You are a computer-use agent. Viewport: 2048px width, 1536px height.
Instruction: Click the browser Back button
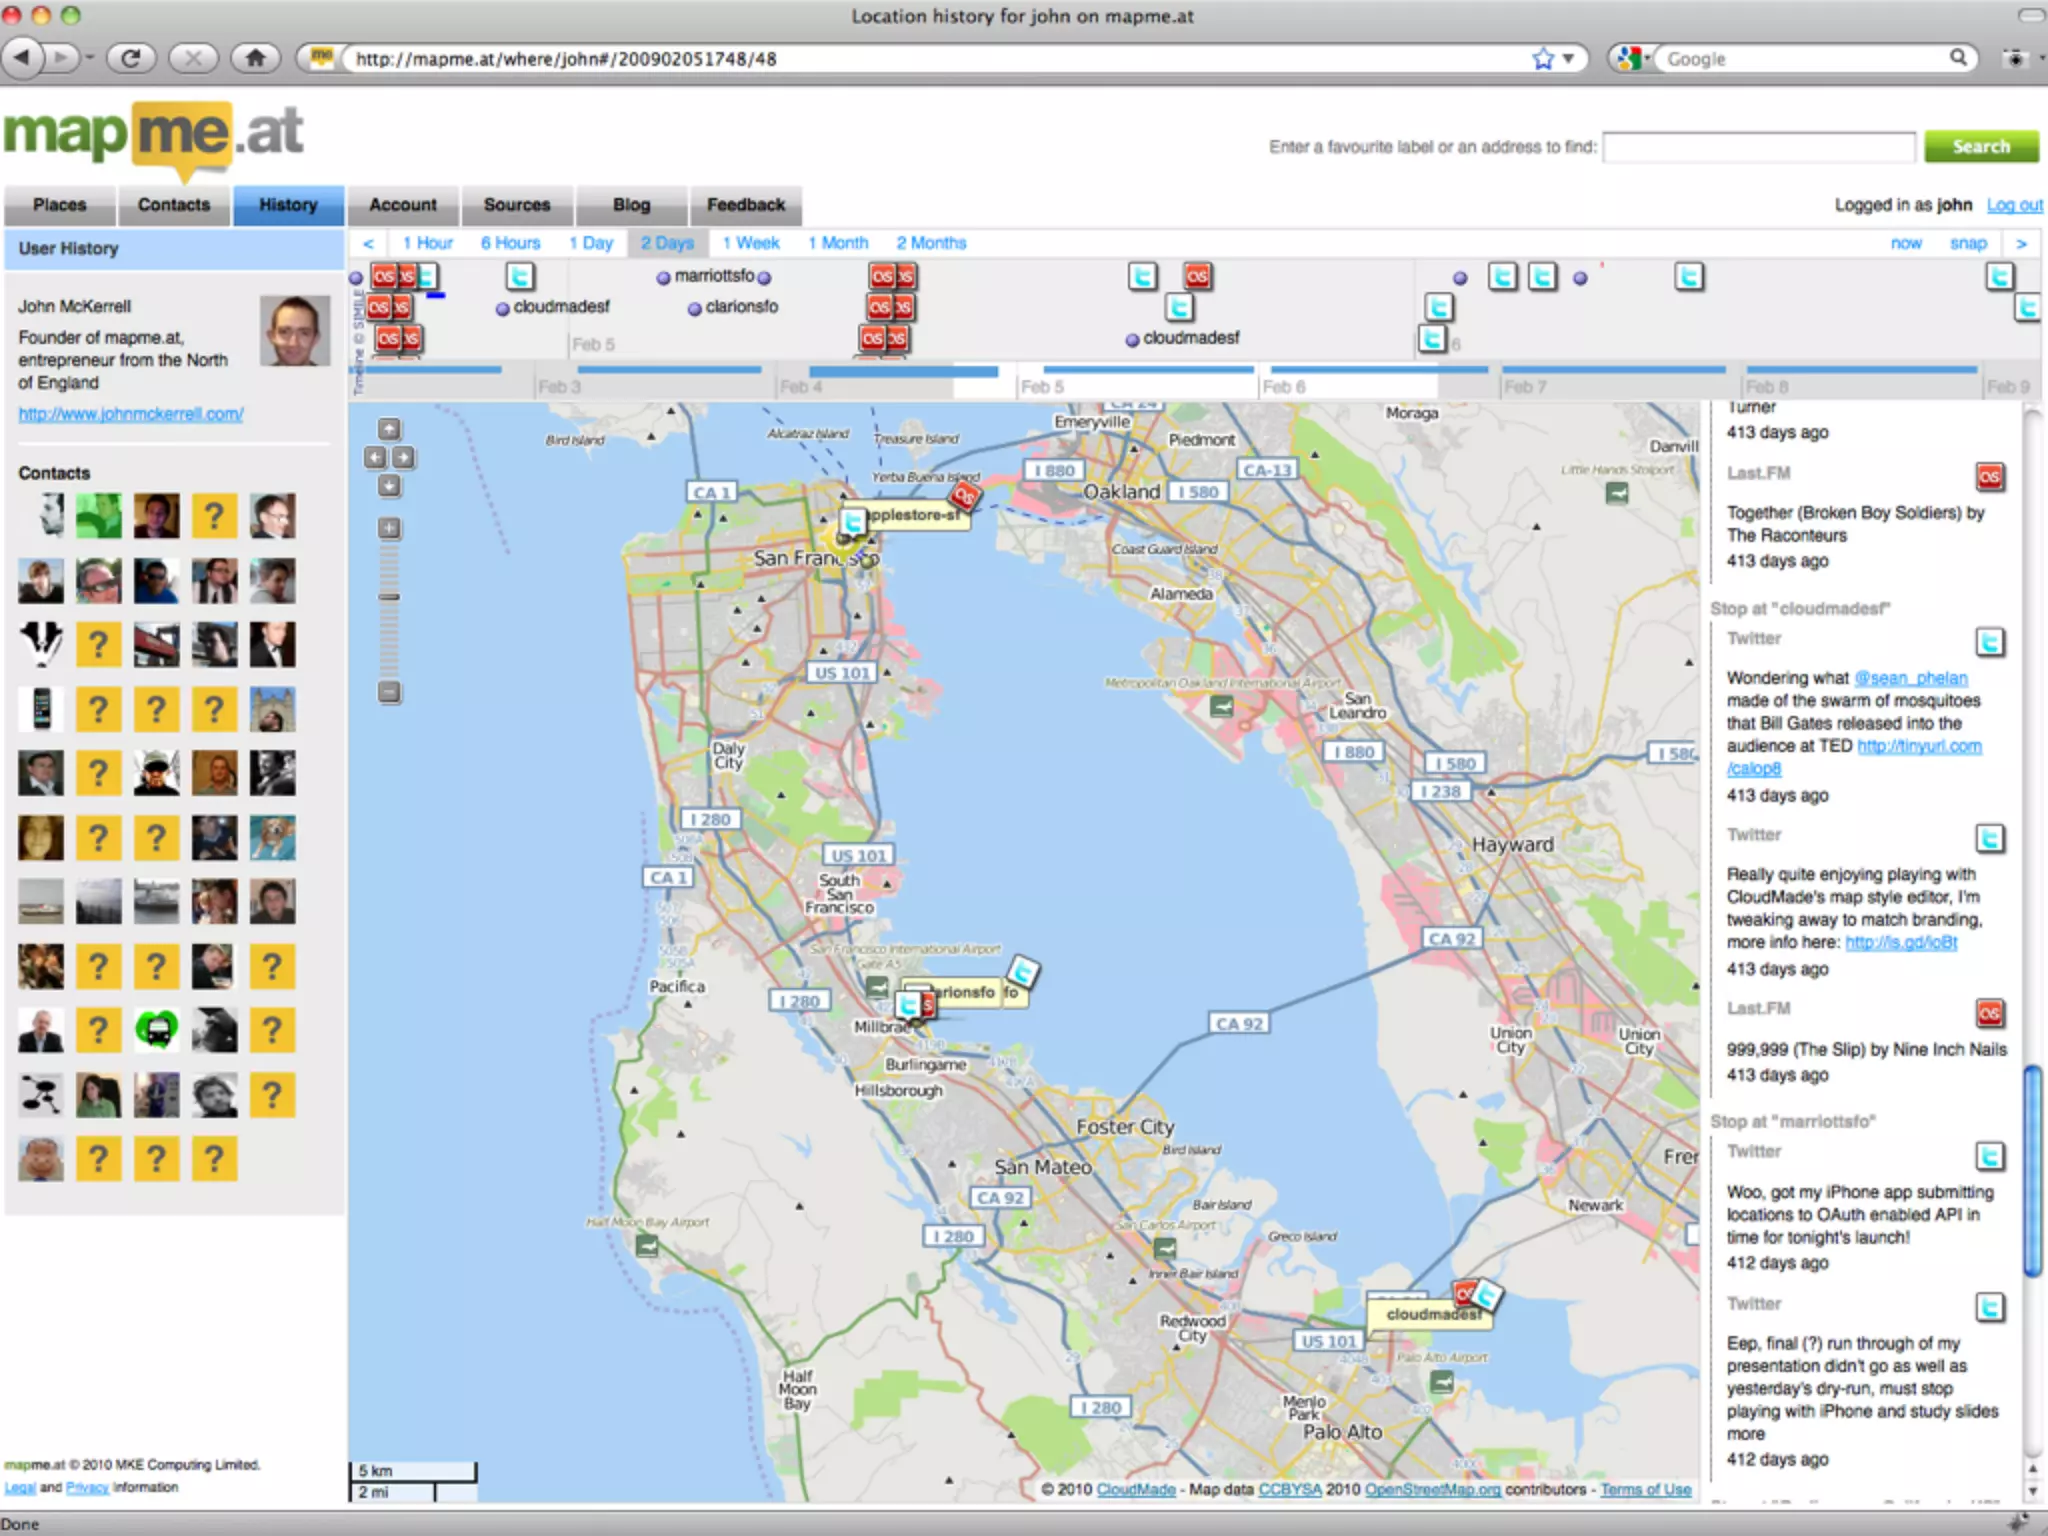point(24,58)
